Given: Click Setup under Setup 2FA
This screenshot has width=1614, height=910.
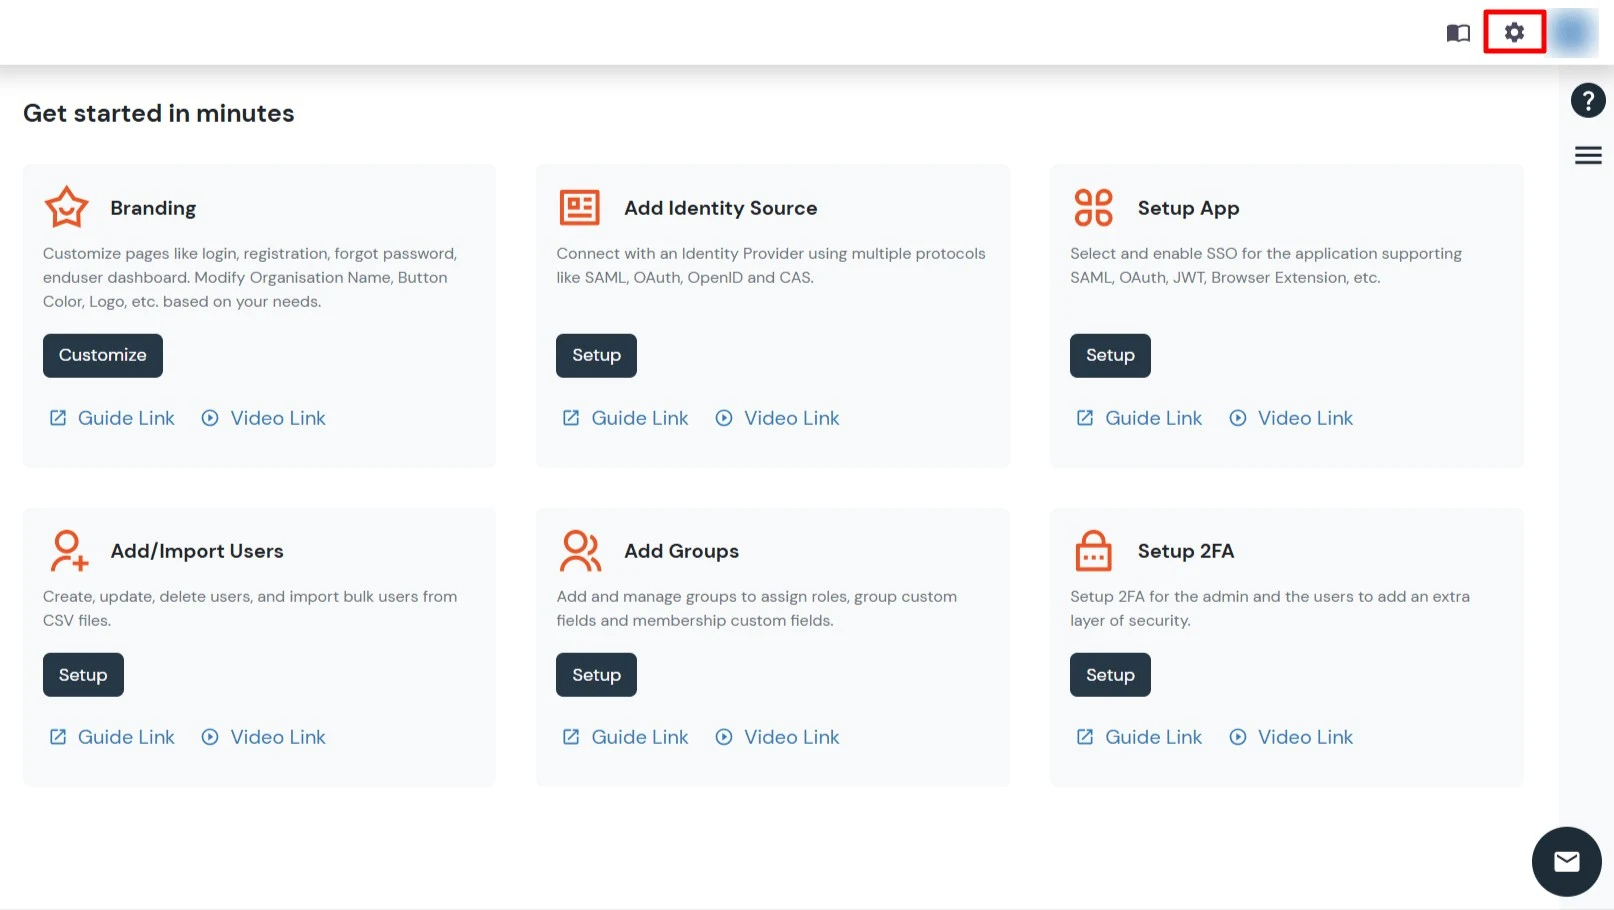Looking at the screenshot, I should point(1110,674).
